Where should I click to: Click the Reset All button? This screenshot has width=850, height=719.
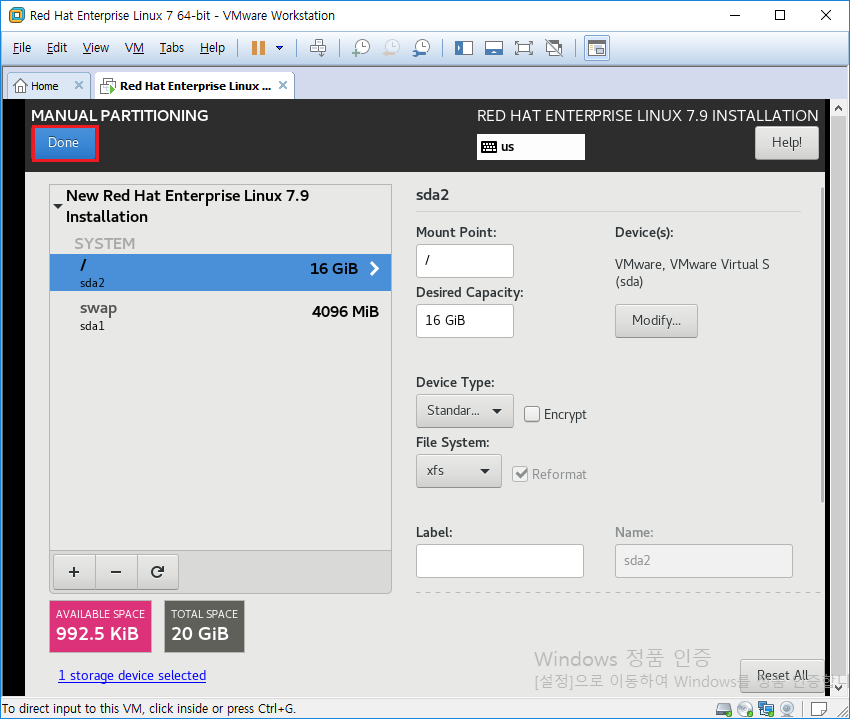[x=782, y=676]
